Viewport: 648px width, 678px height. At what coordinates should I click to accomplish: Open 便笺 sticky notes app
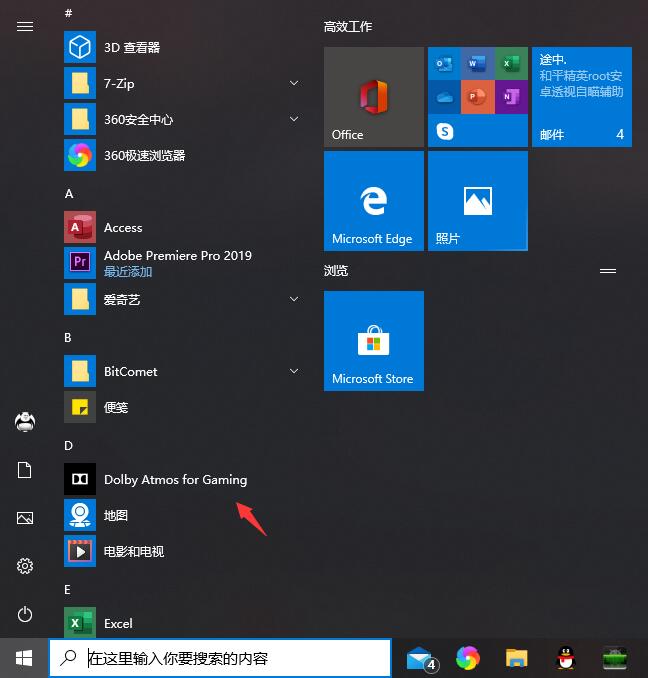tap(116, 407)
